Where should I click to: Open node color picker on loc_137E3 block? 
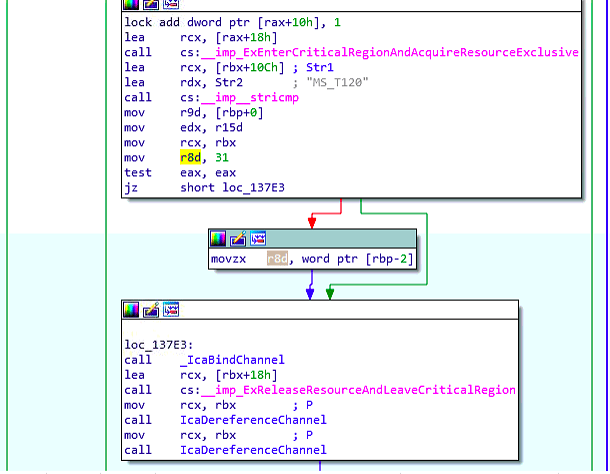pyautogui.click(x=131, y=310)
